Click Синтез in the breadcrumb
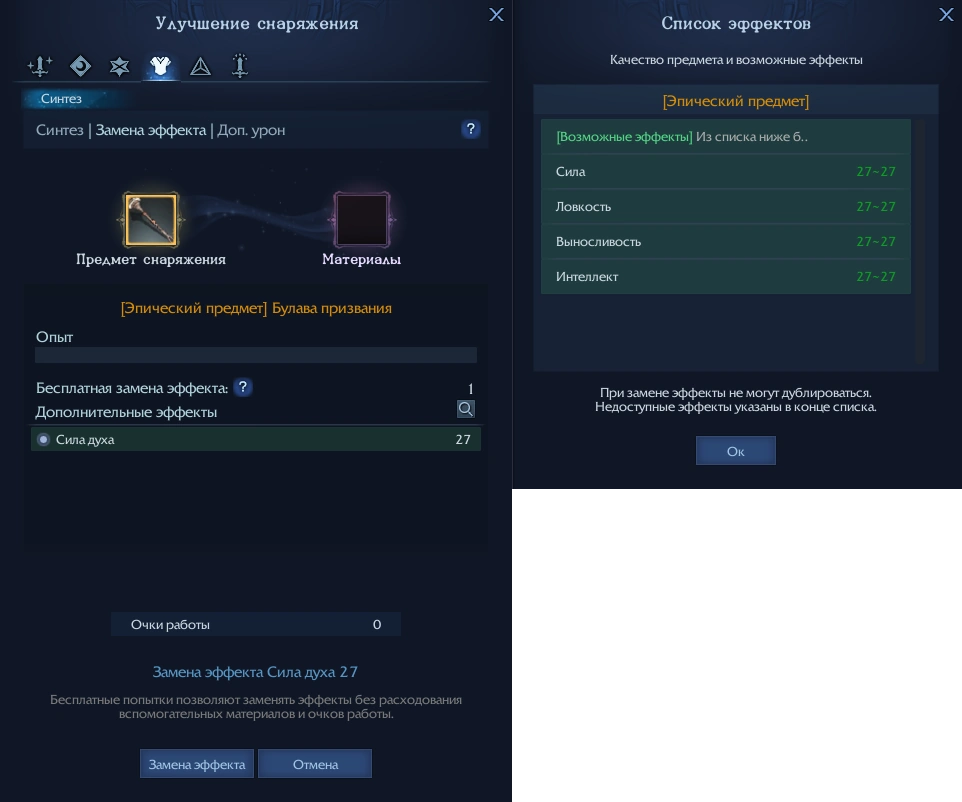 click(60, 130)
